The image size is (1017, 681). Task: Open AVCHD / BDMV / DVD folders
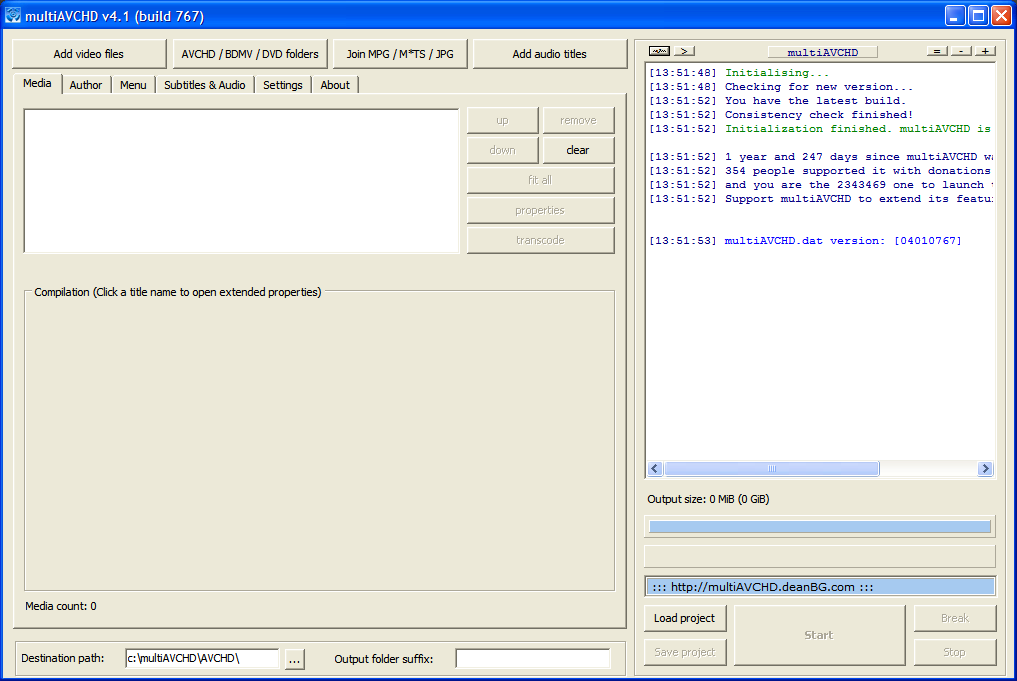250,54
